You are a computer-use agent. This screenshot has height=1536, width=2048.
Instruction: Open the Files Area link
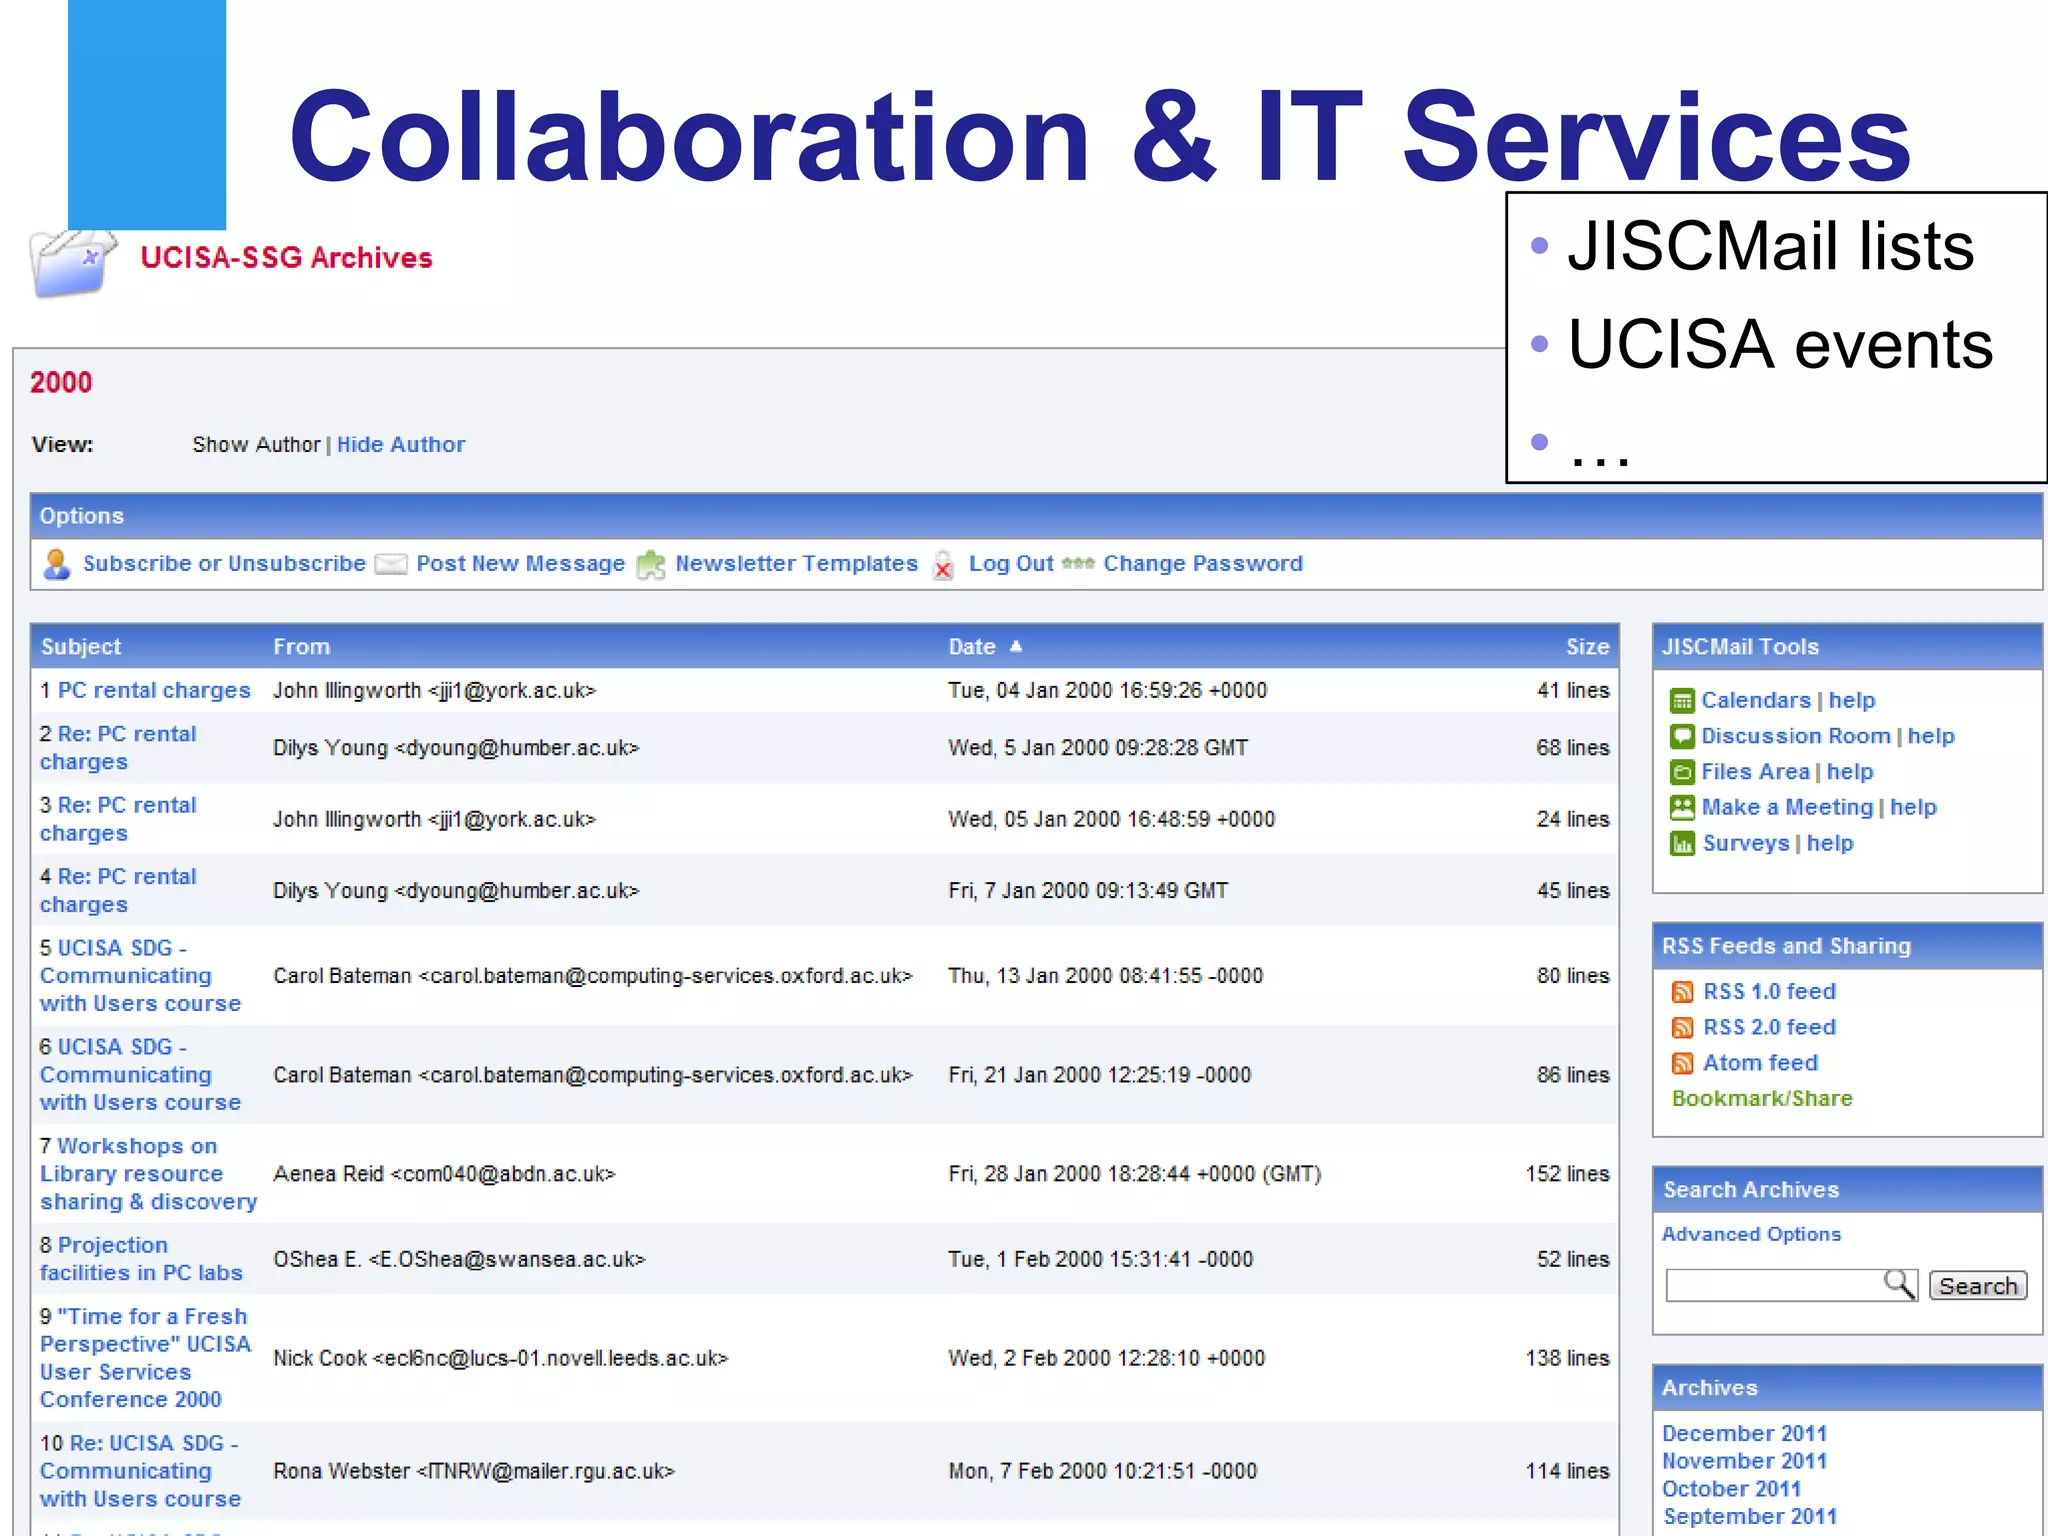coord(1756,772)
